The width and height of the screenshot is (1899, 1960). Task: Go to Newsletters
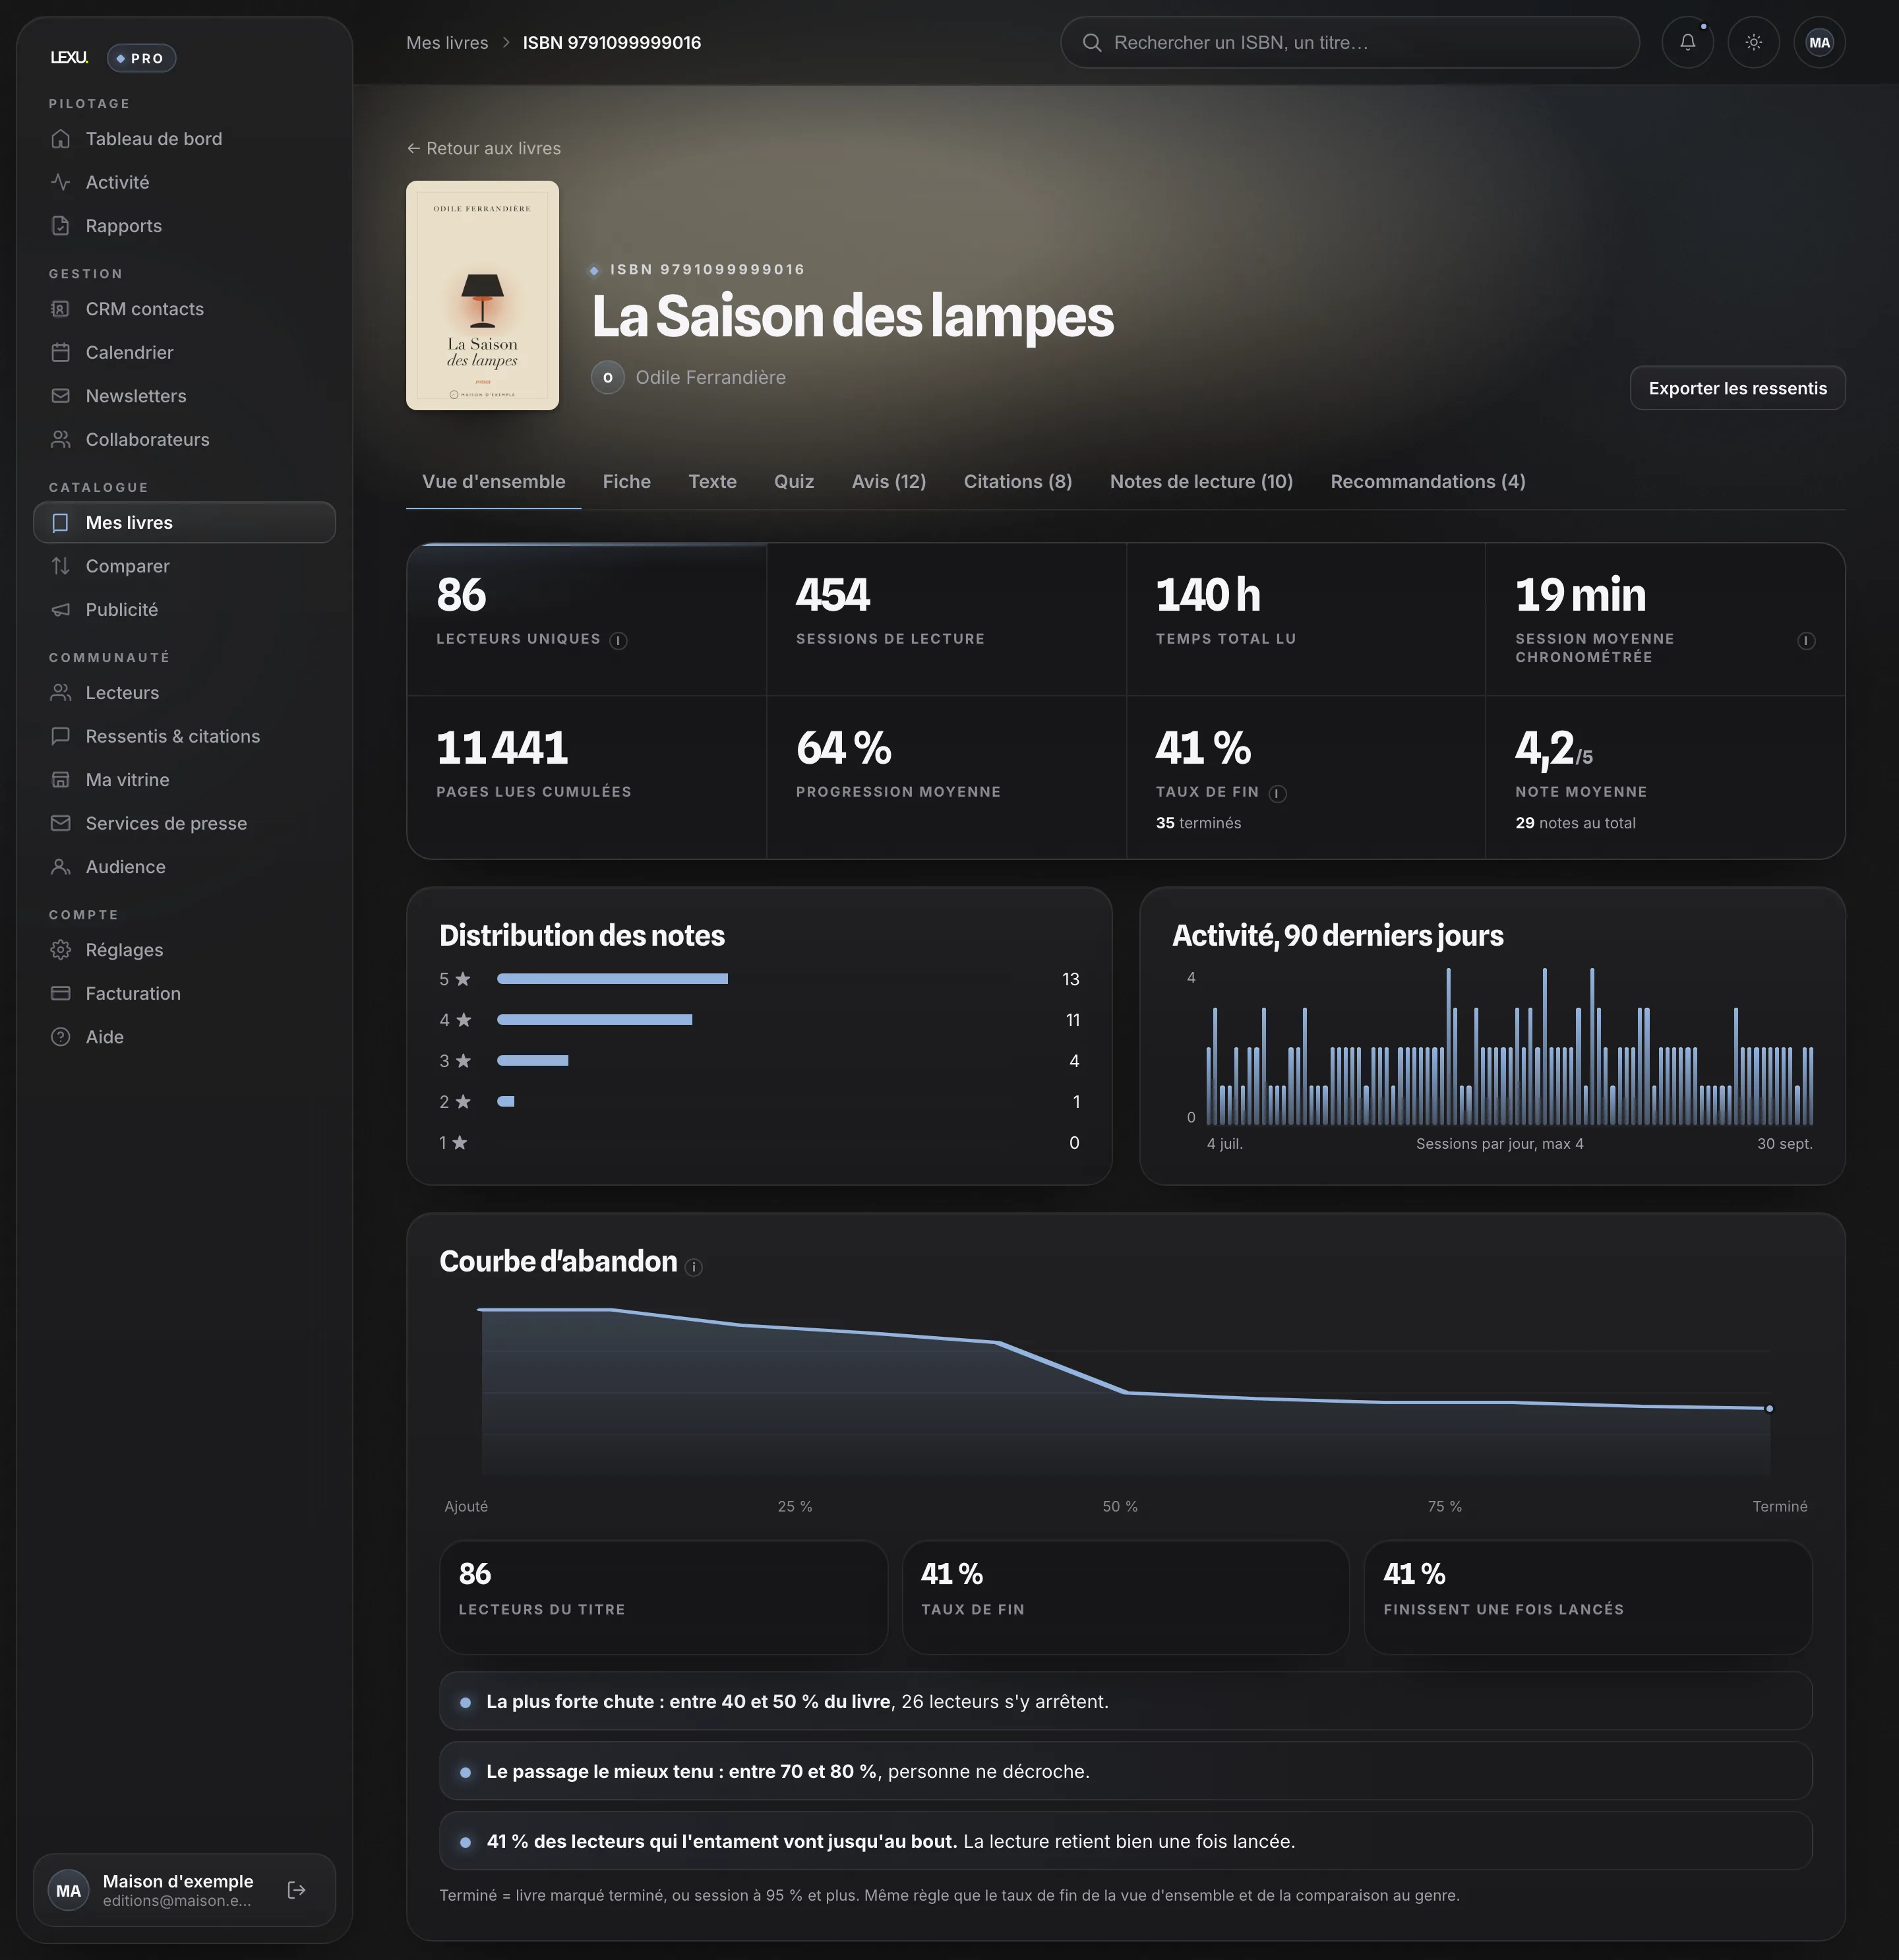click(x=184, y=396)
